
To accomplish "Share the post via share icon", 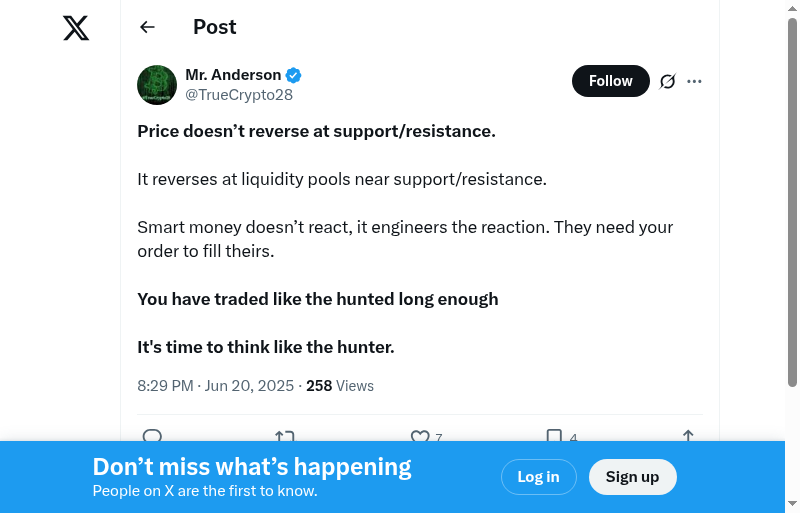I will (688, 436).
